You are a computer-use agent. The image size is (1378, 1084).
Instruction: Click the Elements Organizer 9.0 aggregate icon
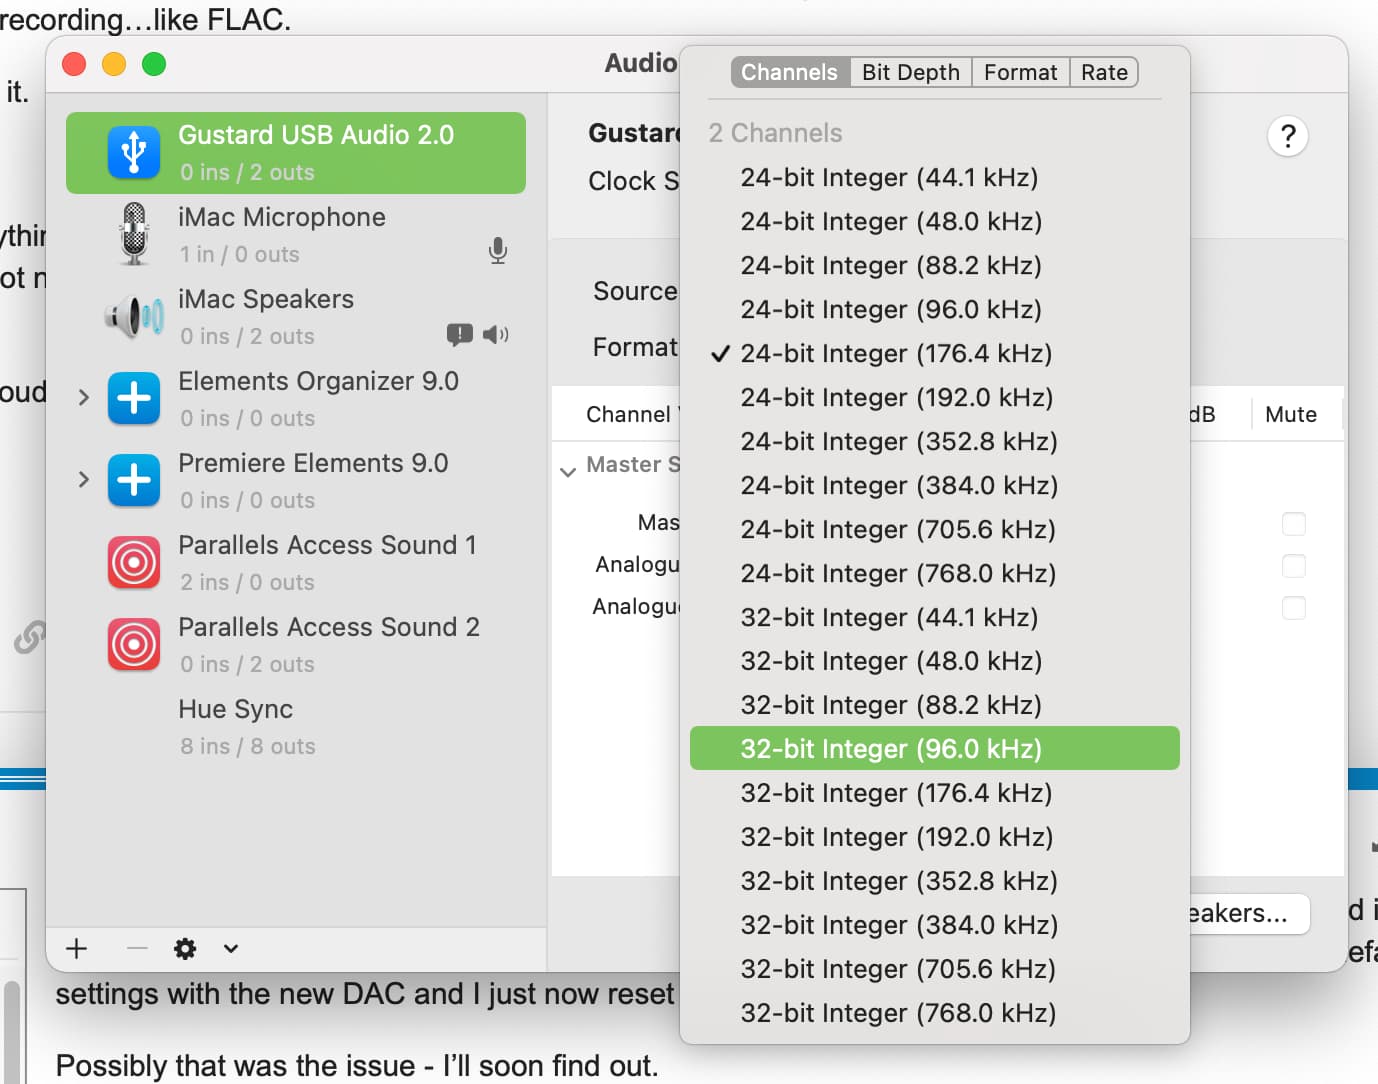click(134, 398)
